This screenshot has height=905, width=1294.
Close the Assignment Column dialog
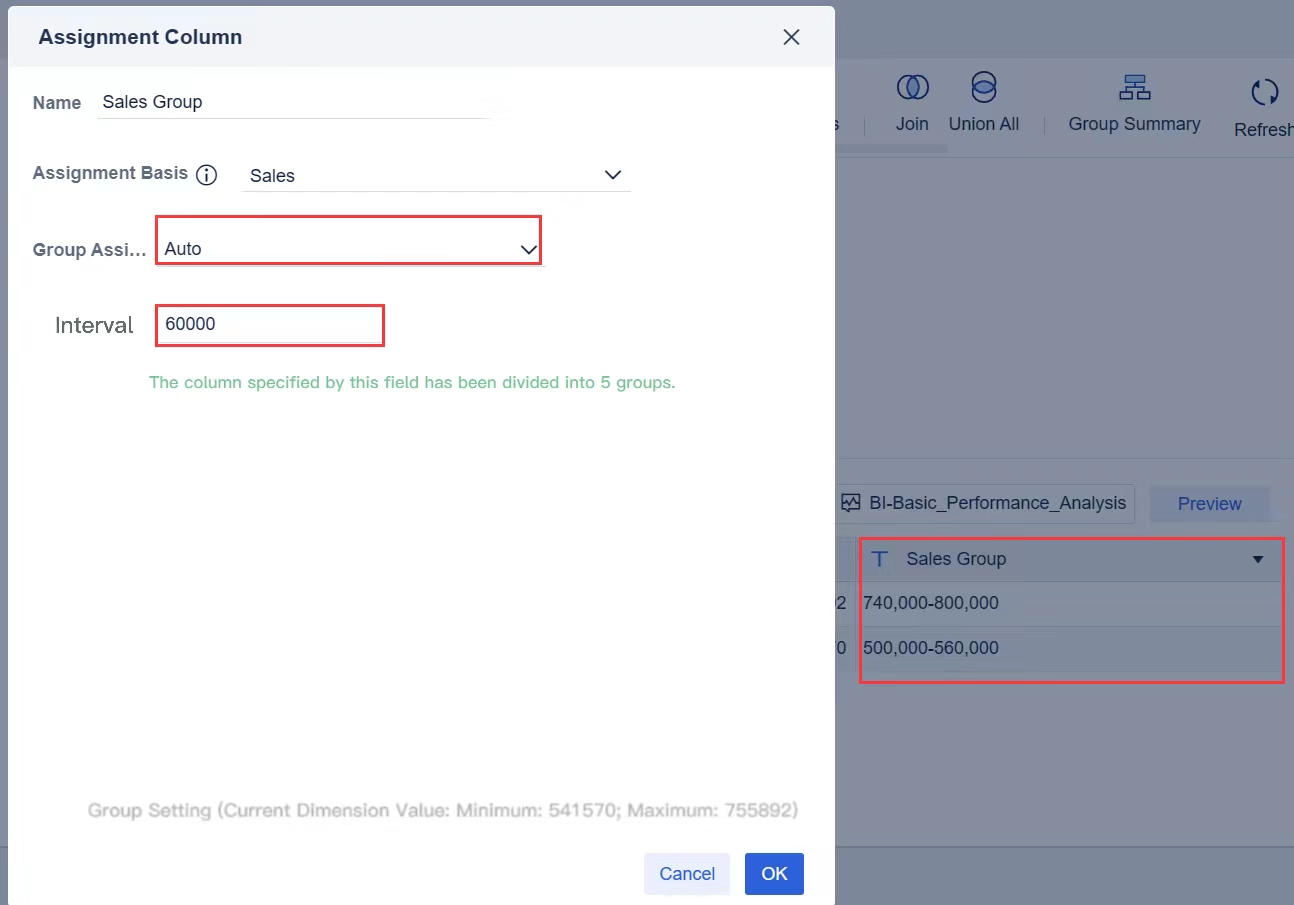click(791, 37)
